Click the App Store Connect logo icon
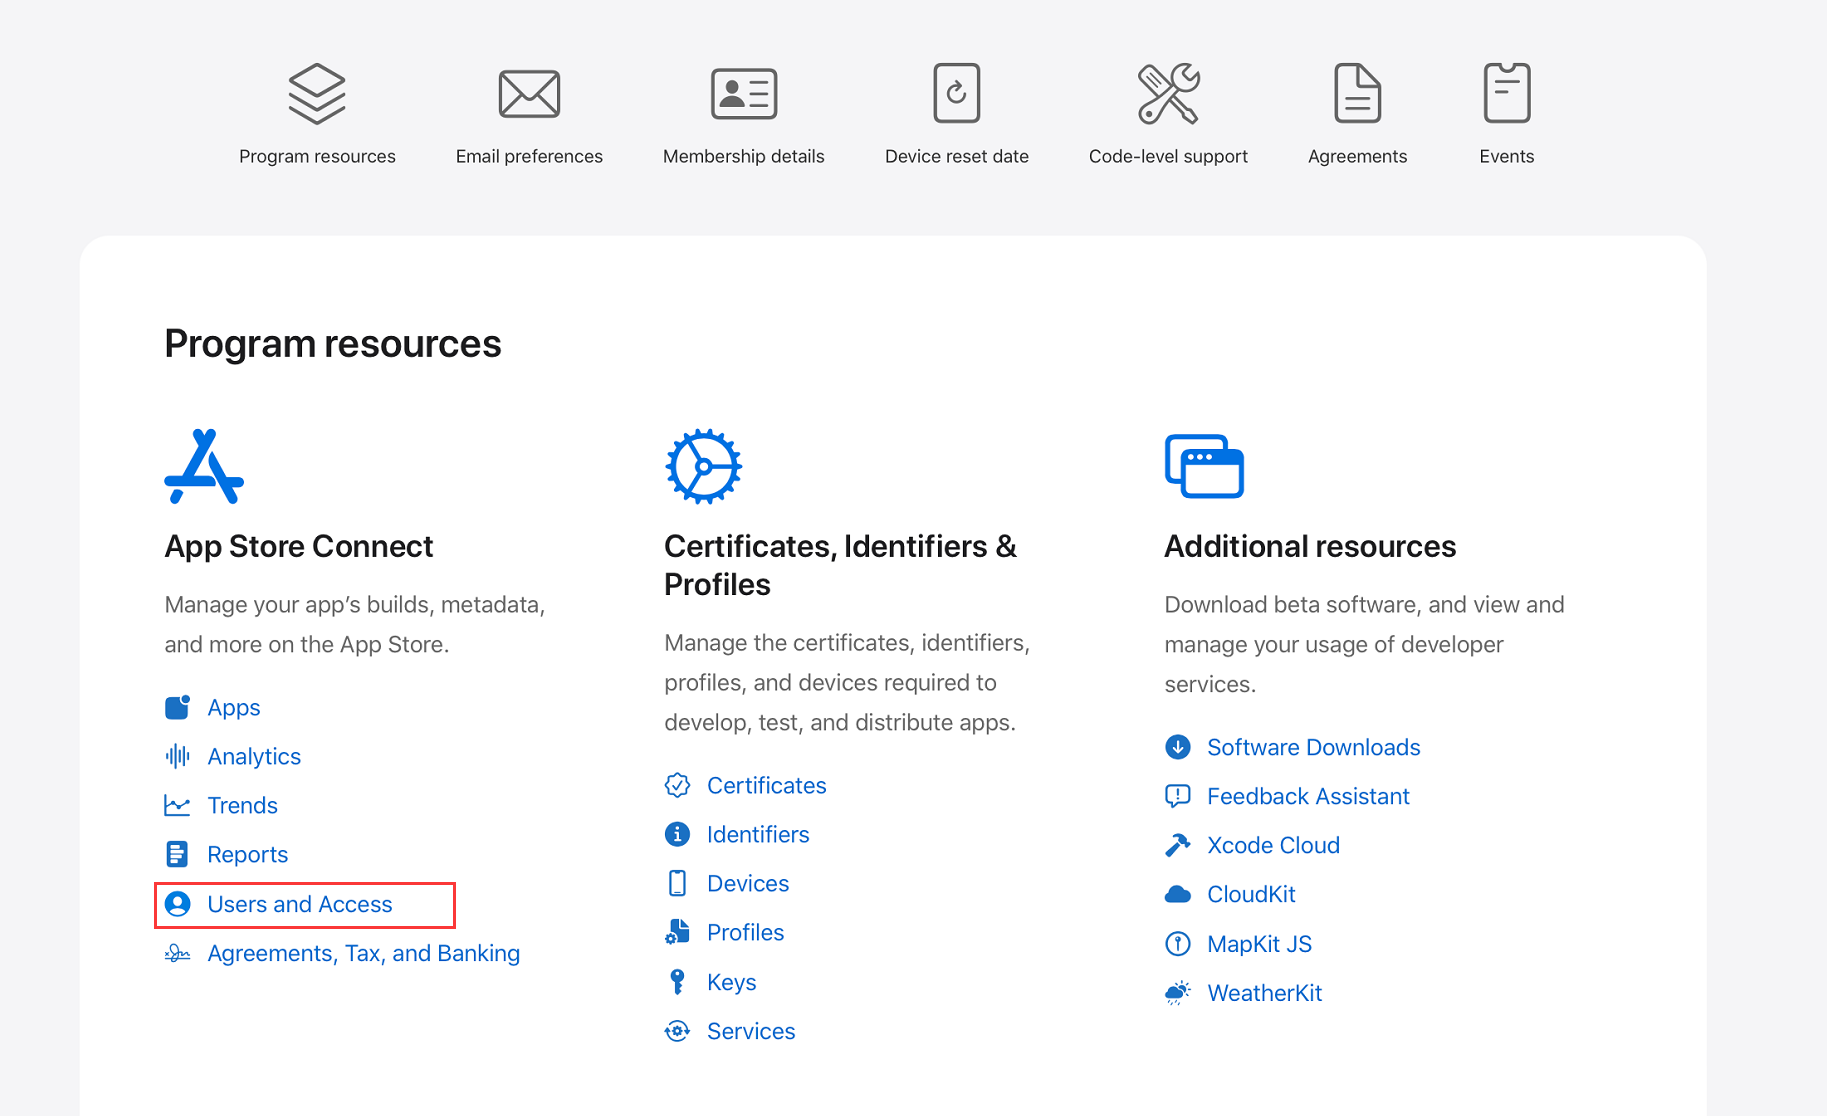The width and height of the screenshot is (1827, 1116). tap(204, 466)
